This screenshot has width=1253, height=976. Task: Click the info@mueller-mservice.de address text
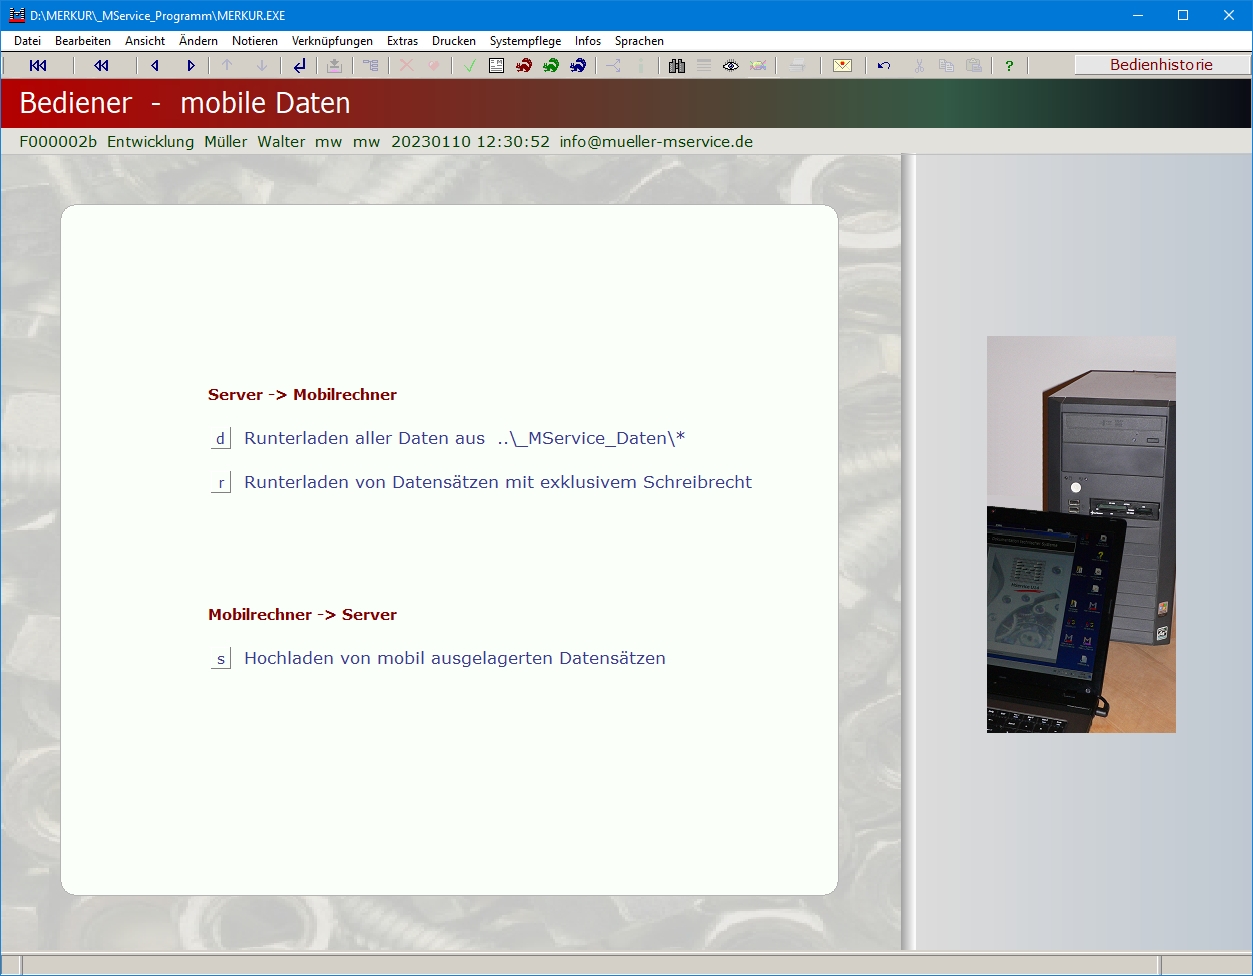[x=656, y=142]
